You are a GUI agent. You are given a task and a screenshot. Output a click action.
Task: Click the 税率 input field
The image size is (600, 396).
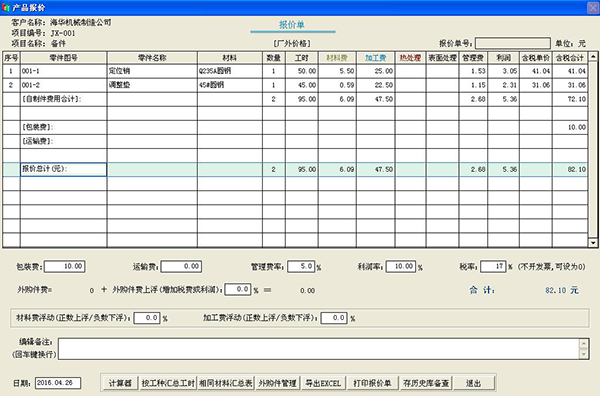[x=493, y=266]
